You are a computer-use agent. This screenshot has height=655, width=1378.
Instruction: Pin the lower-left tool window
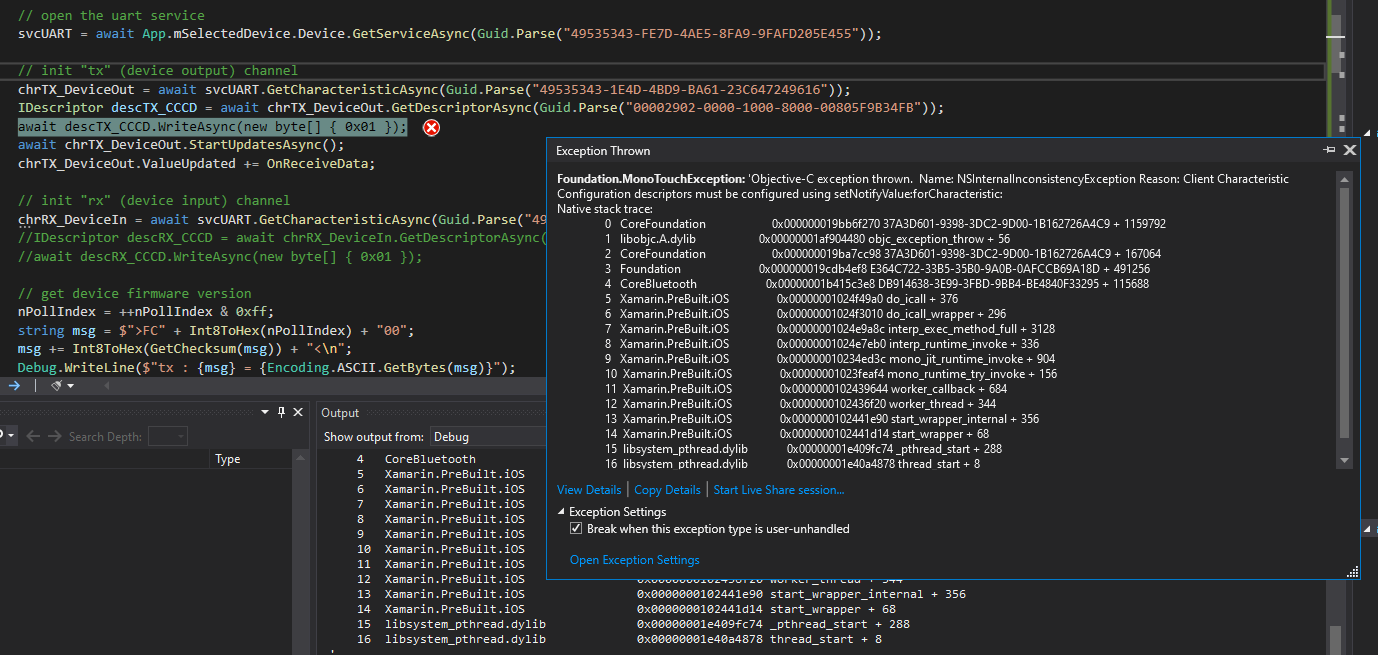coord(282,412)
